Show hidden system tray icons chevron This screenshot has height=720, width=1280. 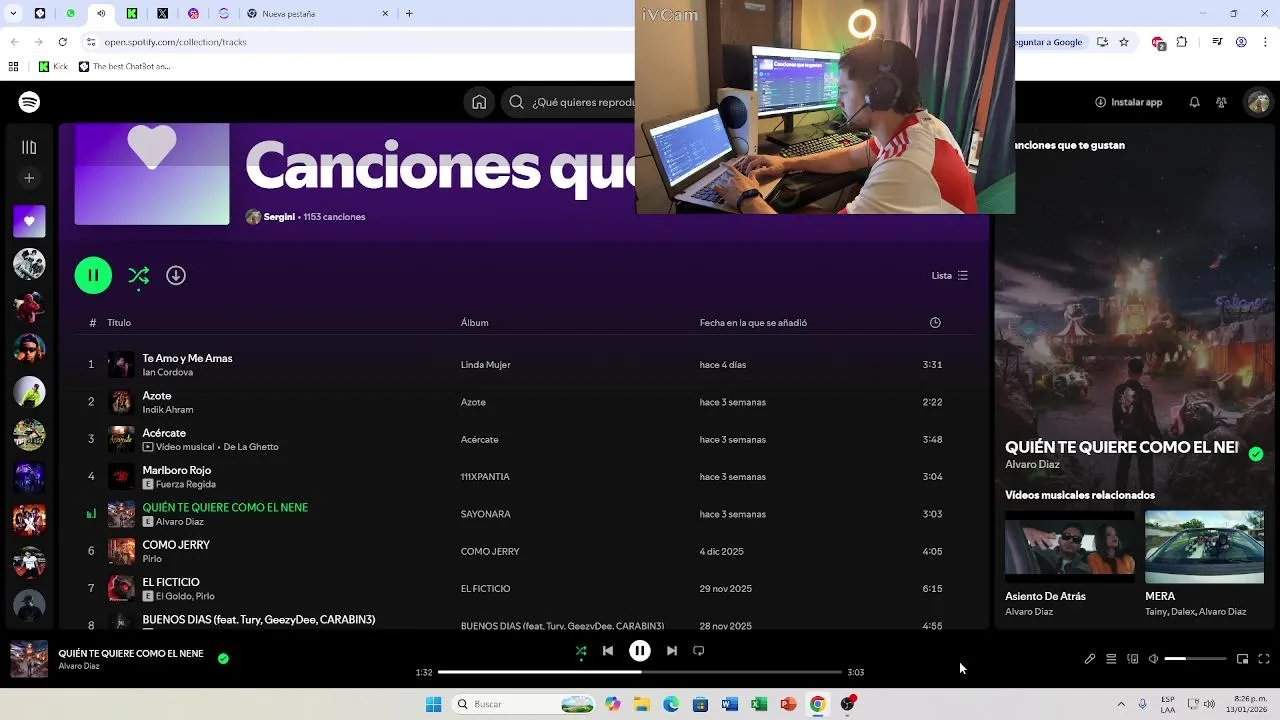pos(1121,704)
